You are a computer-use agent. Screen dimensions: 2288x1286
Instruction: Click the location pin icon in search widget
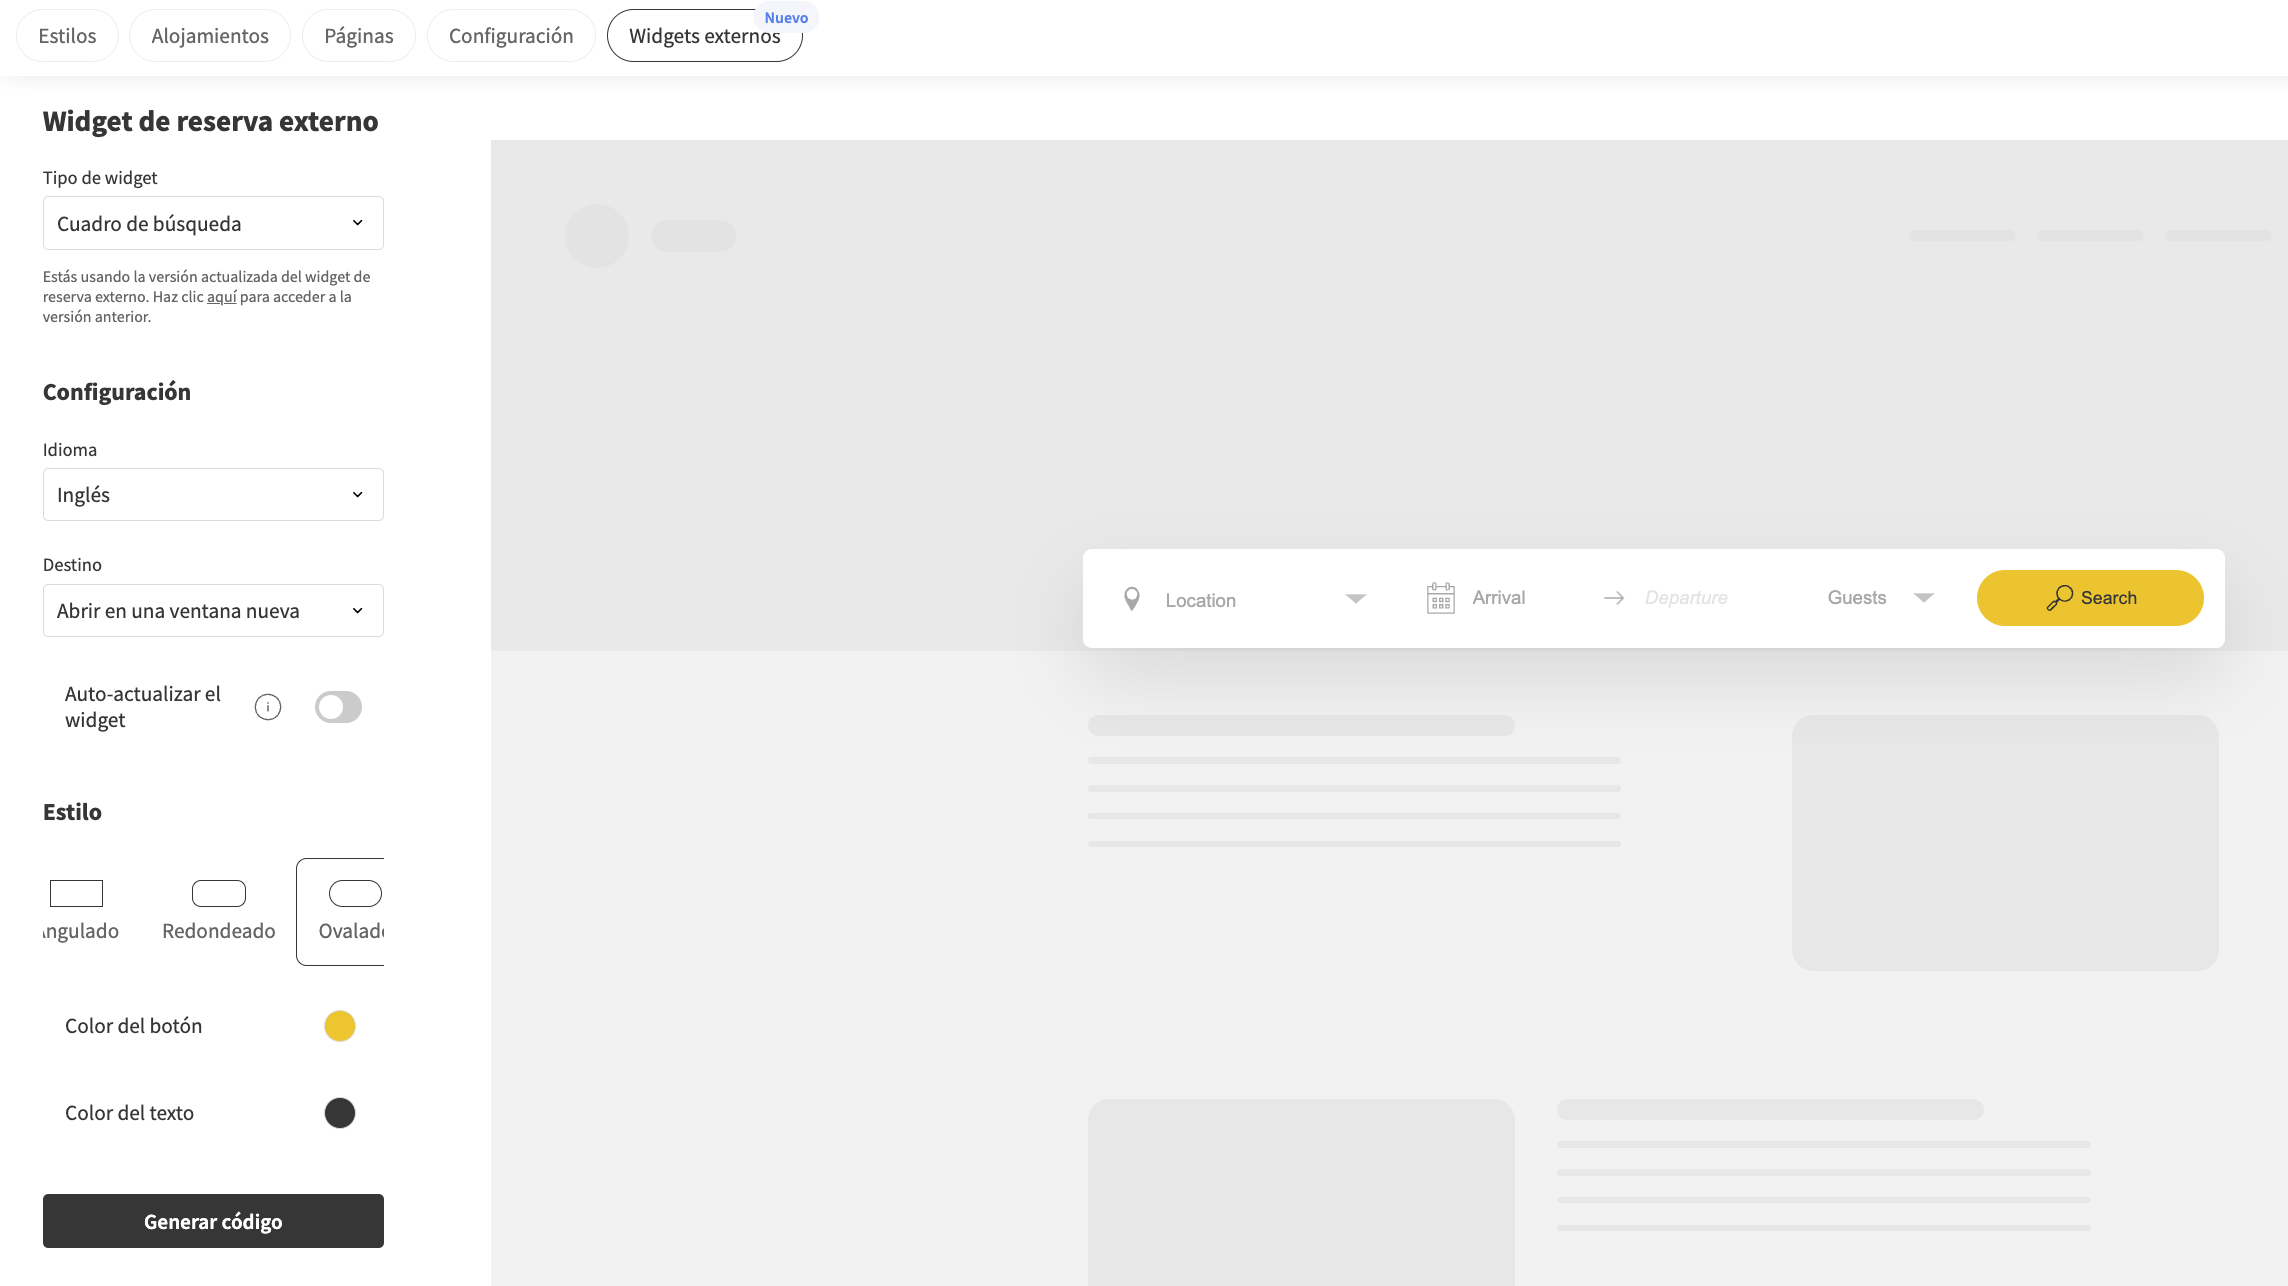click(x=1132, y=599)
